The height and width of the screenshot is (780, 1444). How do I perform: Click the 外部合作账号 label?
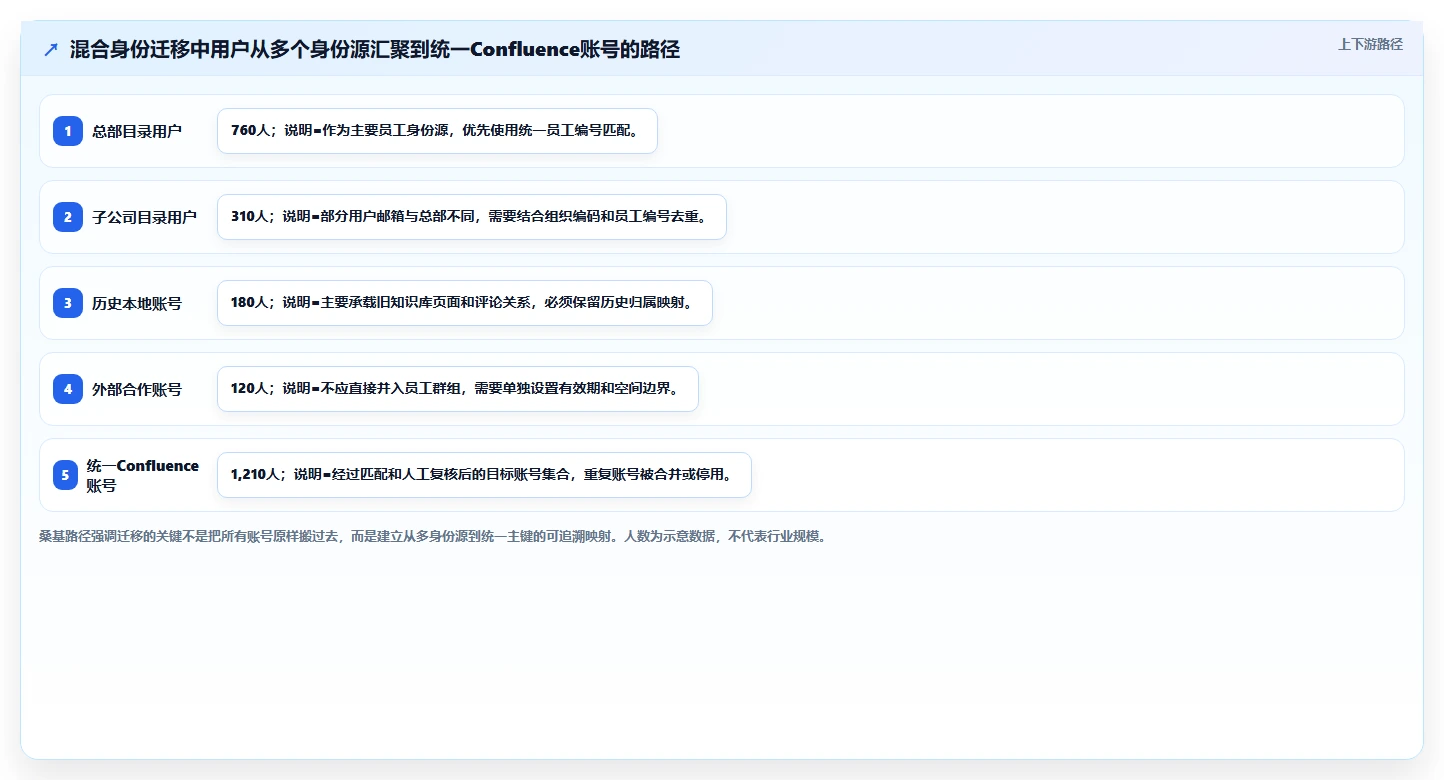[x=137, y=389]
